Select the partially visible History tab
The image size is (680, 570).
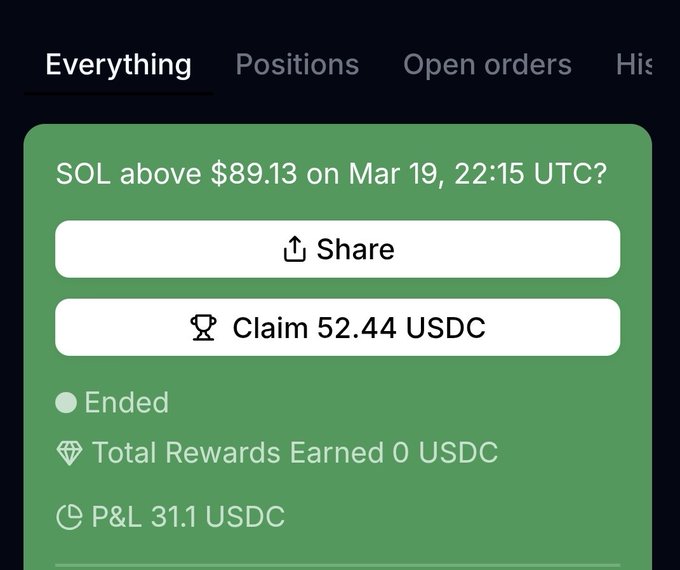(x=634, y=65)
